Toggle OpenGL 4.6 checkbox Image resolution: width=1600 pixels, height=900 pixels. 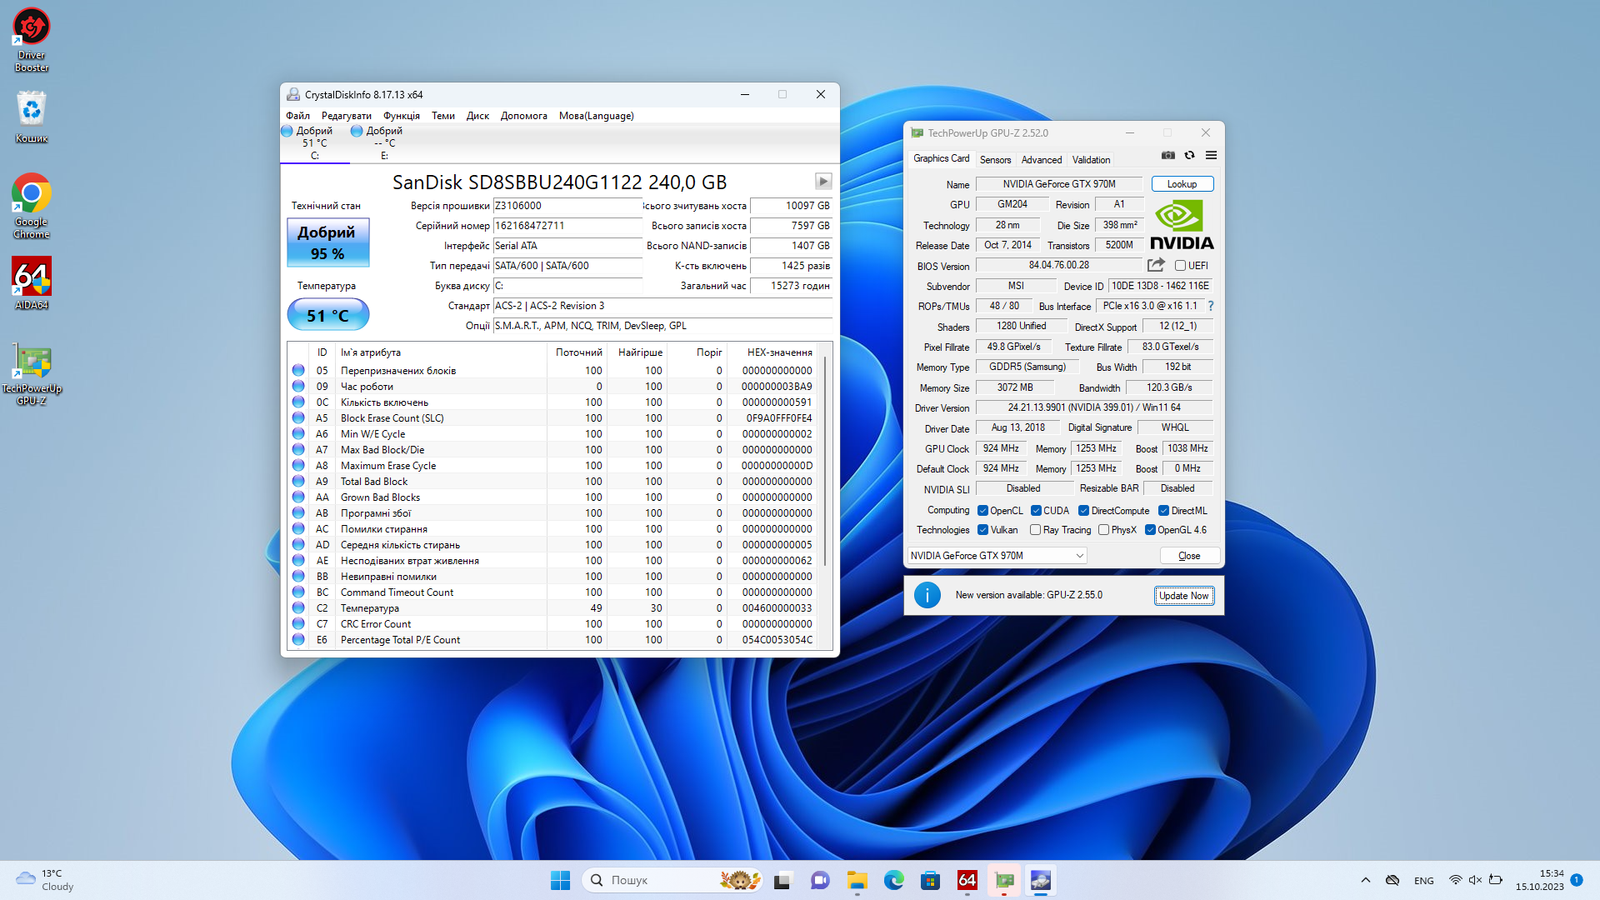(x=1151, y=530)
